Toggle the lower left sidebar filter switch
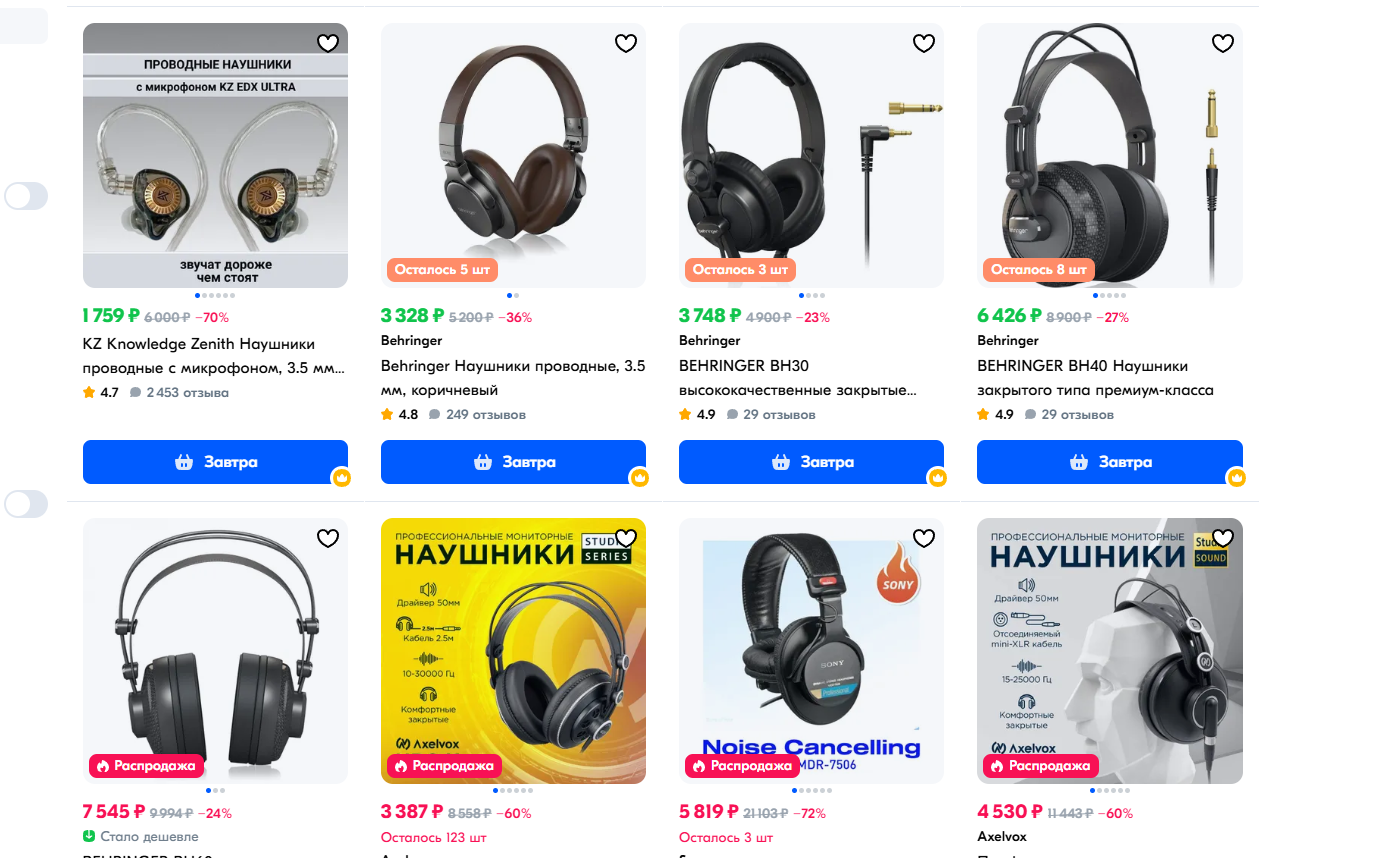1374x858 pixels. pos(26,504)
